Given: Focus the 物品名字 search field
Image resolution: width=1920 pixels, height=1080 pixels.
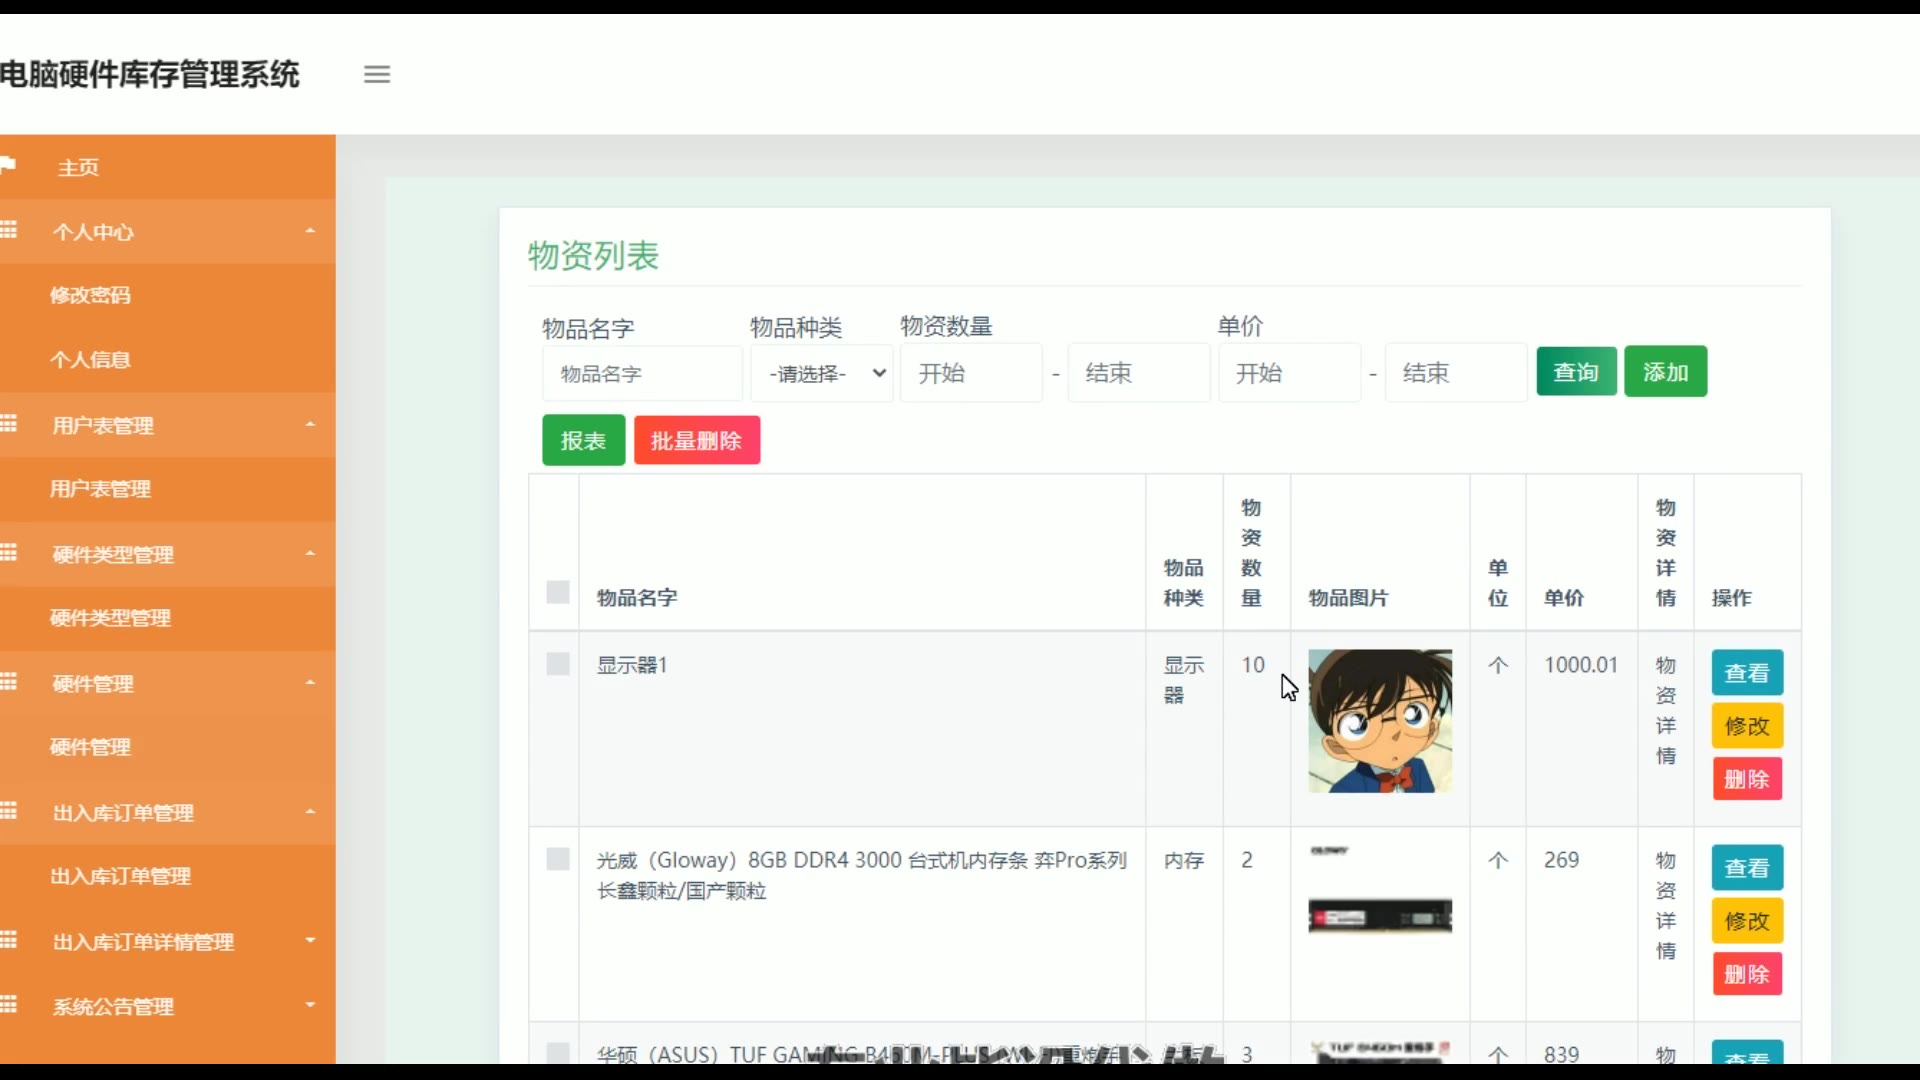Looking at the screenshot, I should click(x=642, y=373).
